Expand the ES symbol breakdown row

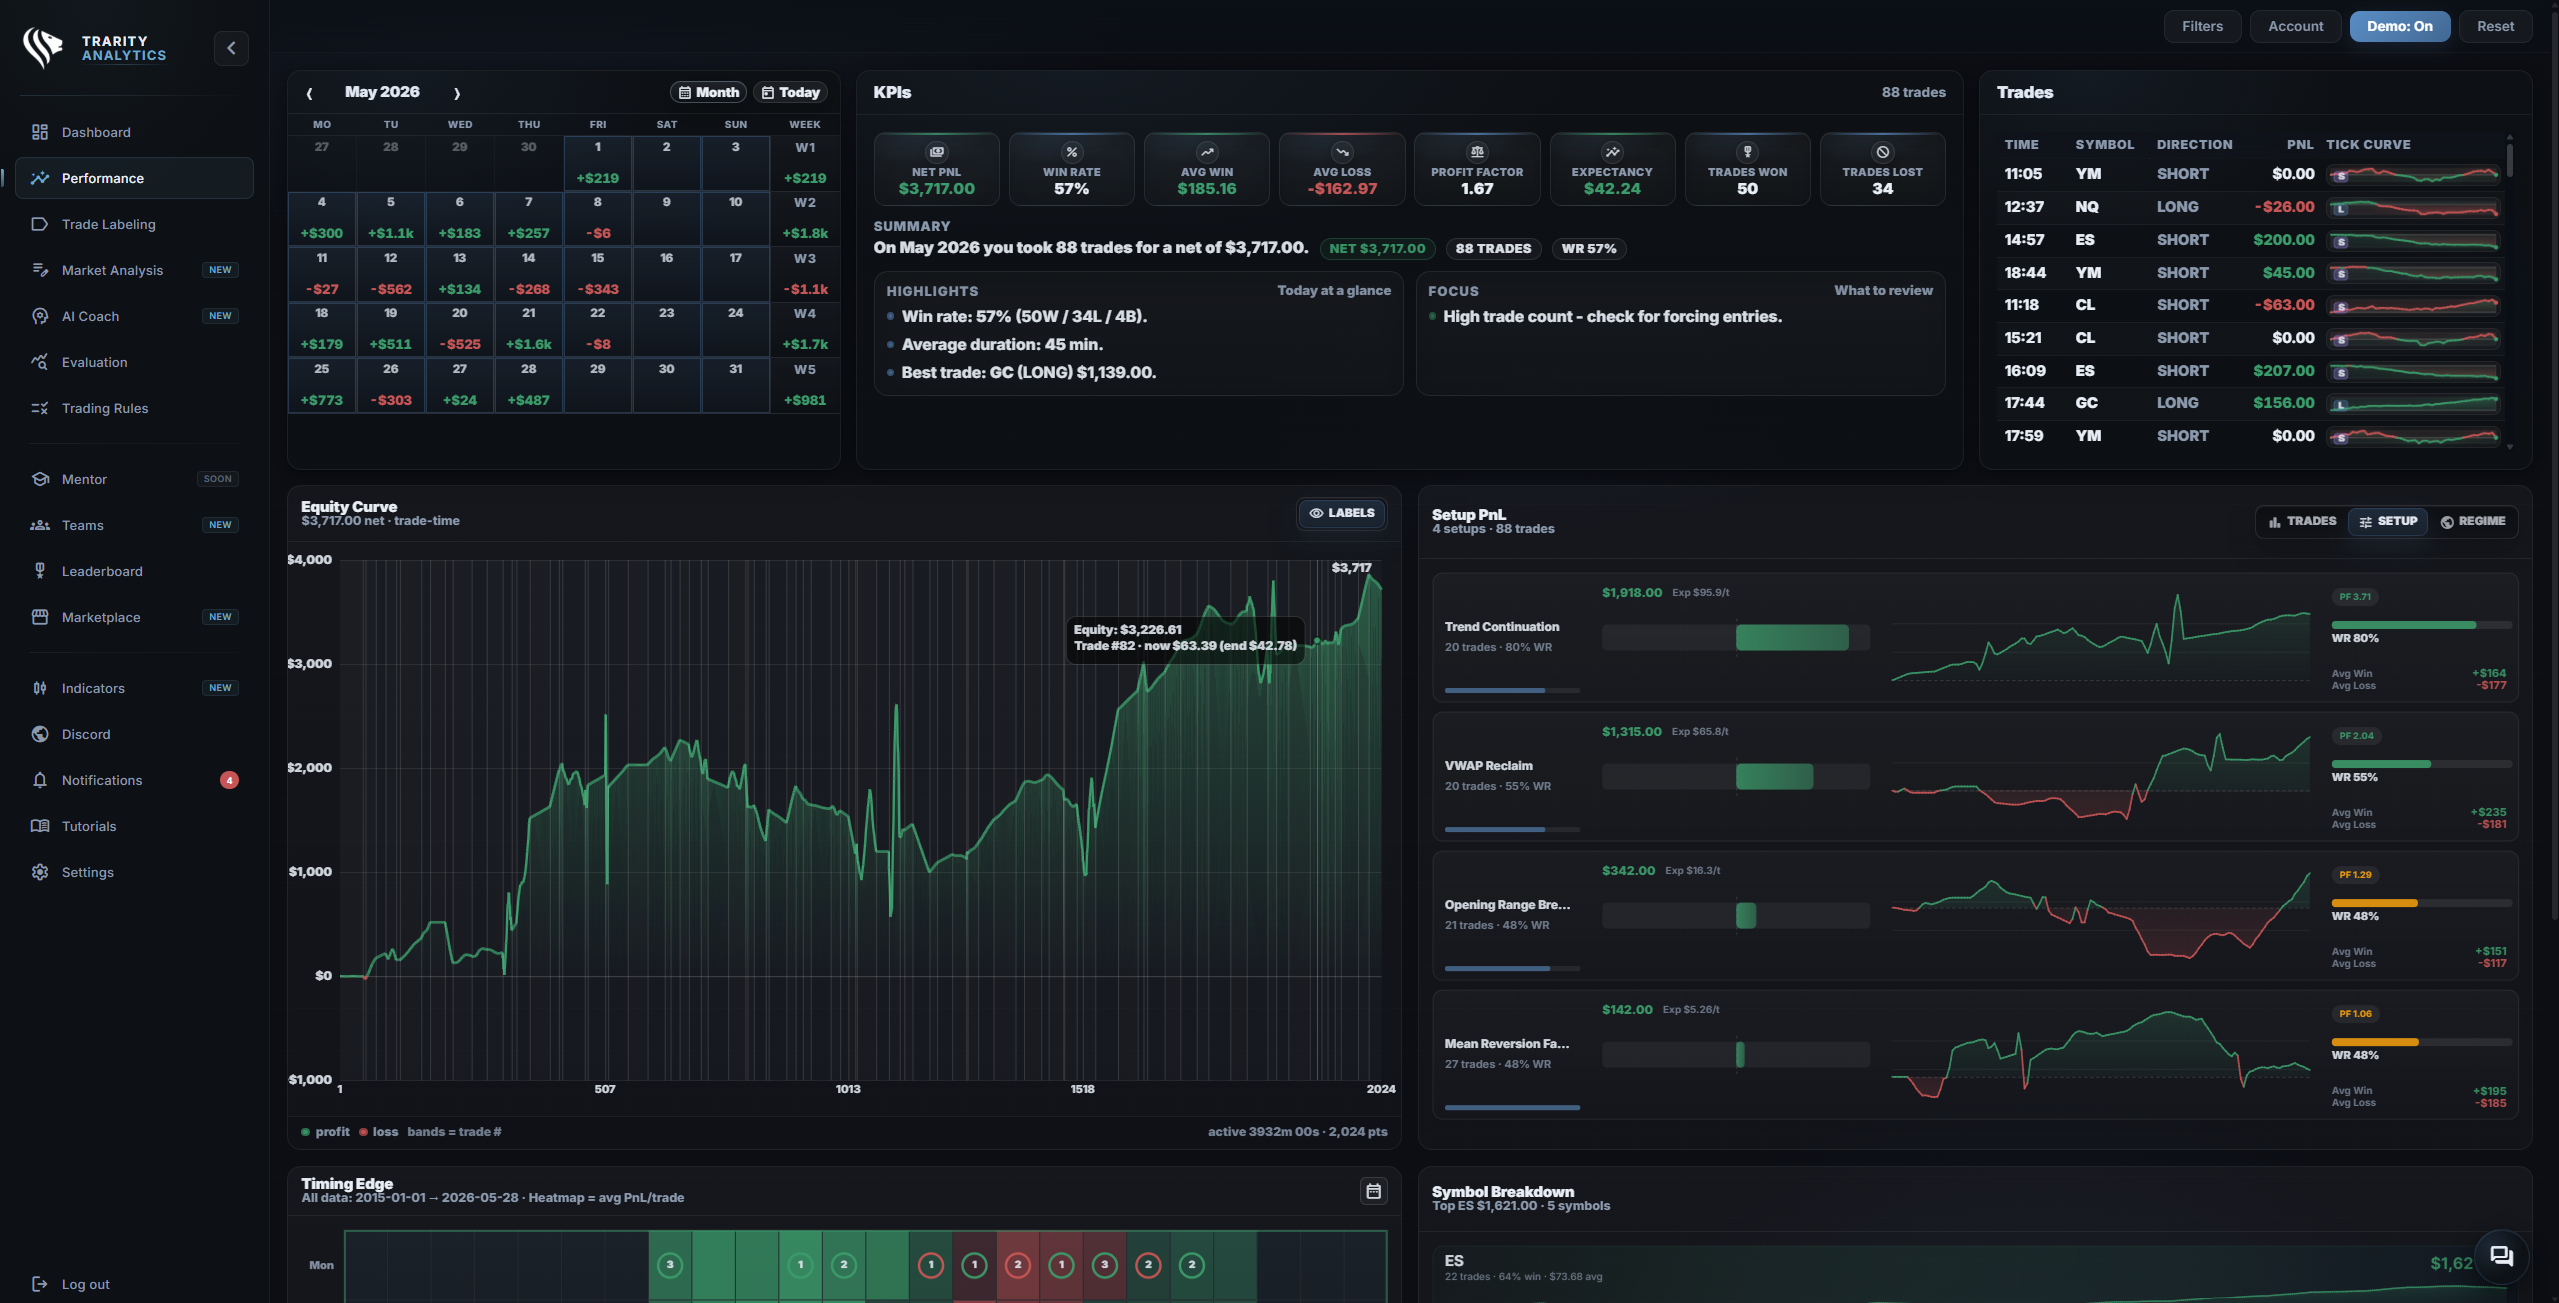click(1975, 1274)
